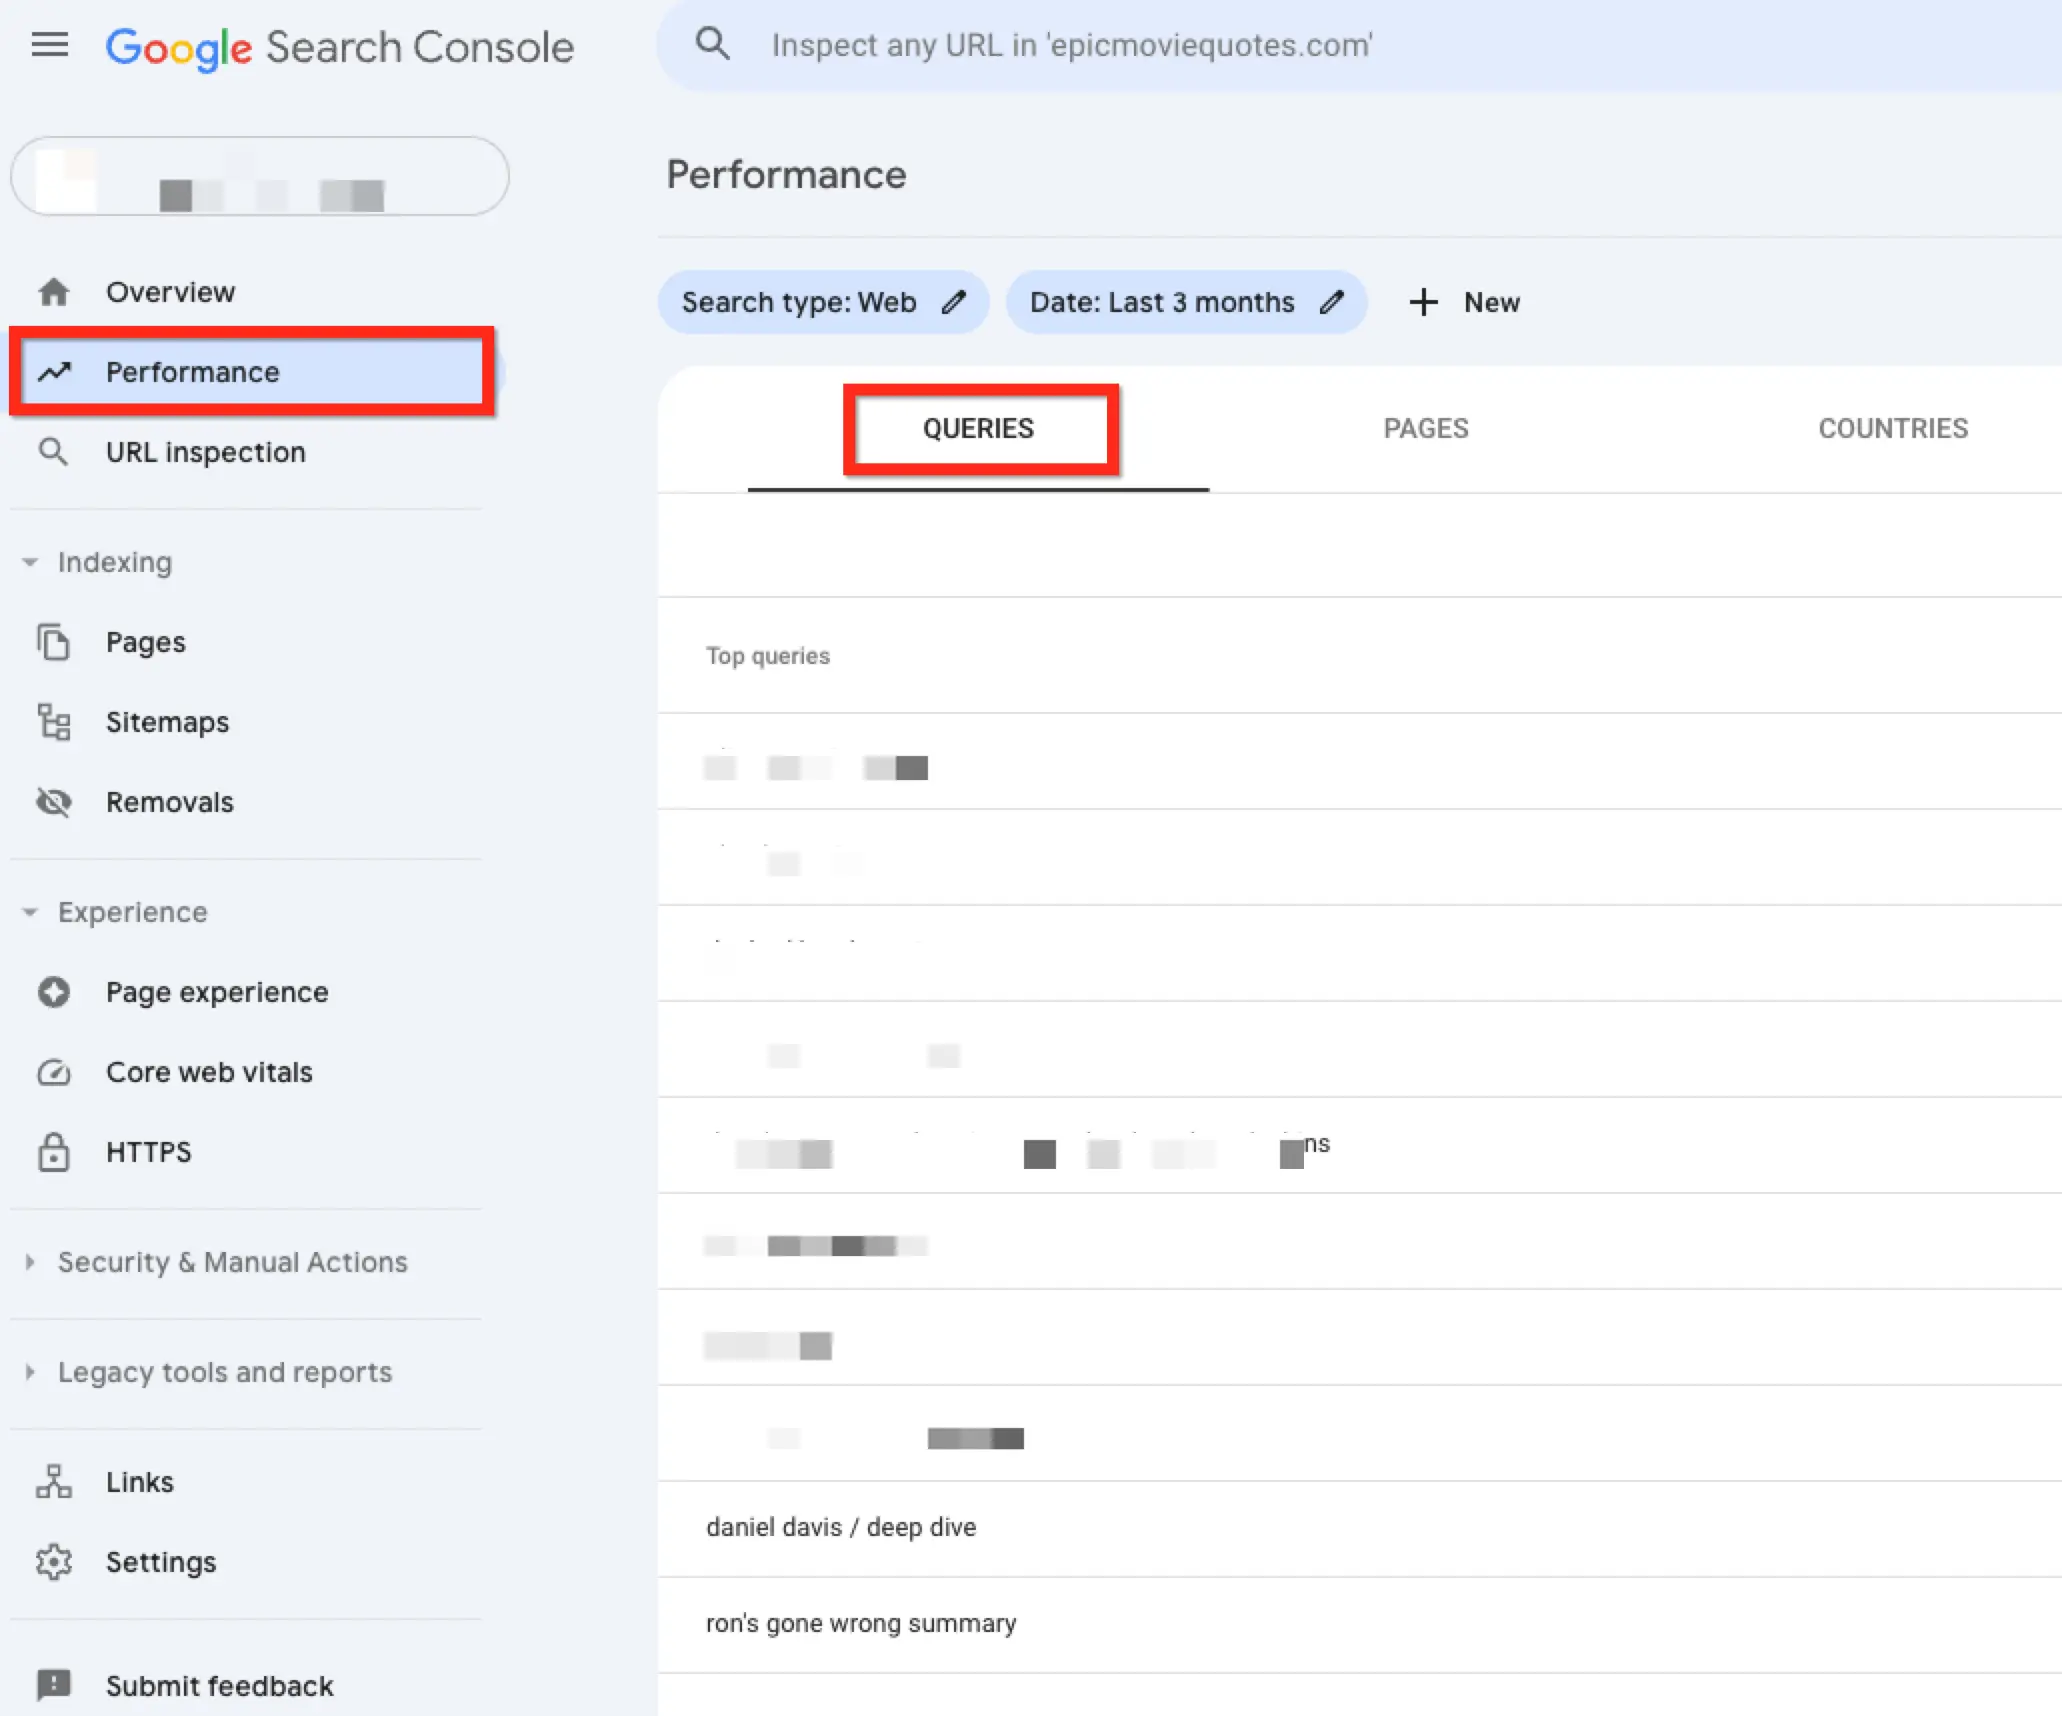Image resolution: width=2062 pixels, height=1716 pixels.
Task: Select the QUERIES tab
Action: pyautogui.click(x=978, y=428)
